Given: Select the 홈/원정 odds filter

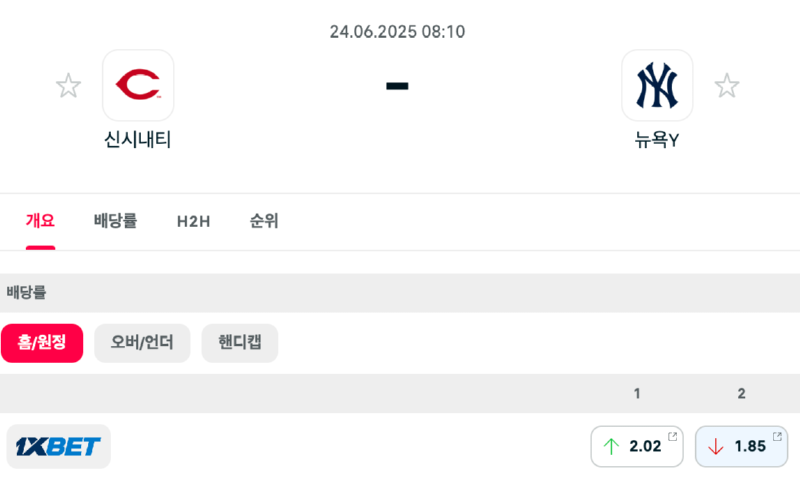Looking at the screenshot, I should 42,343.
